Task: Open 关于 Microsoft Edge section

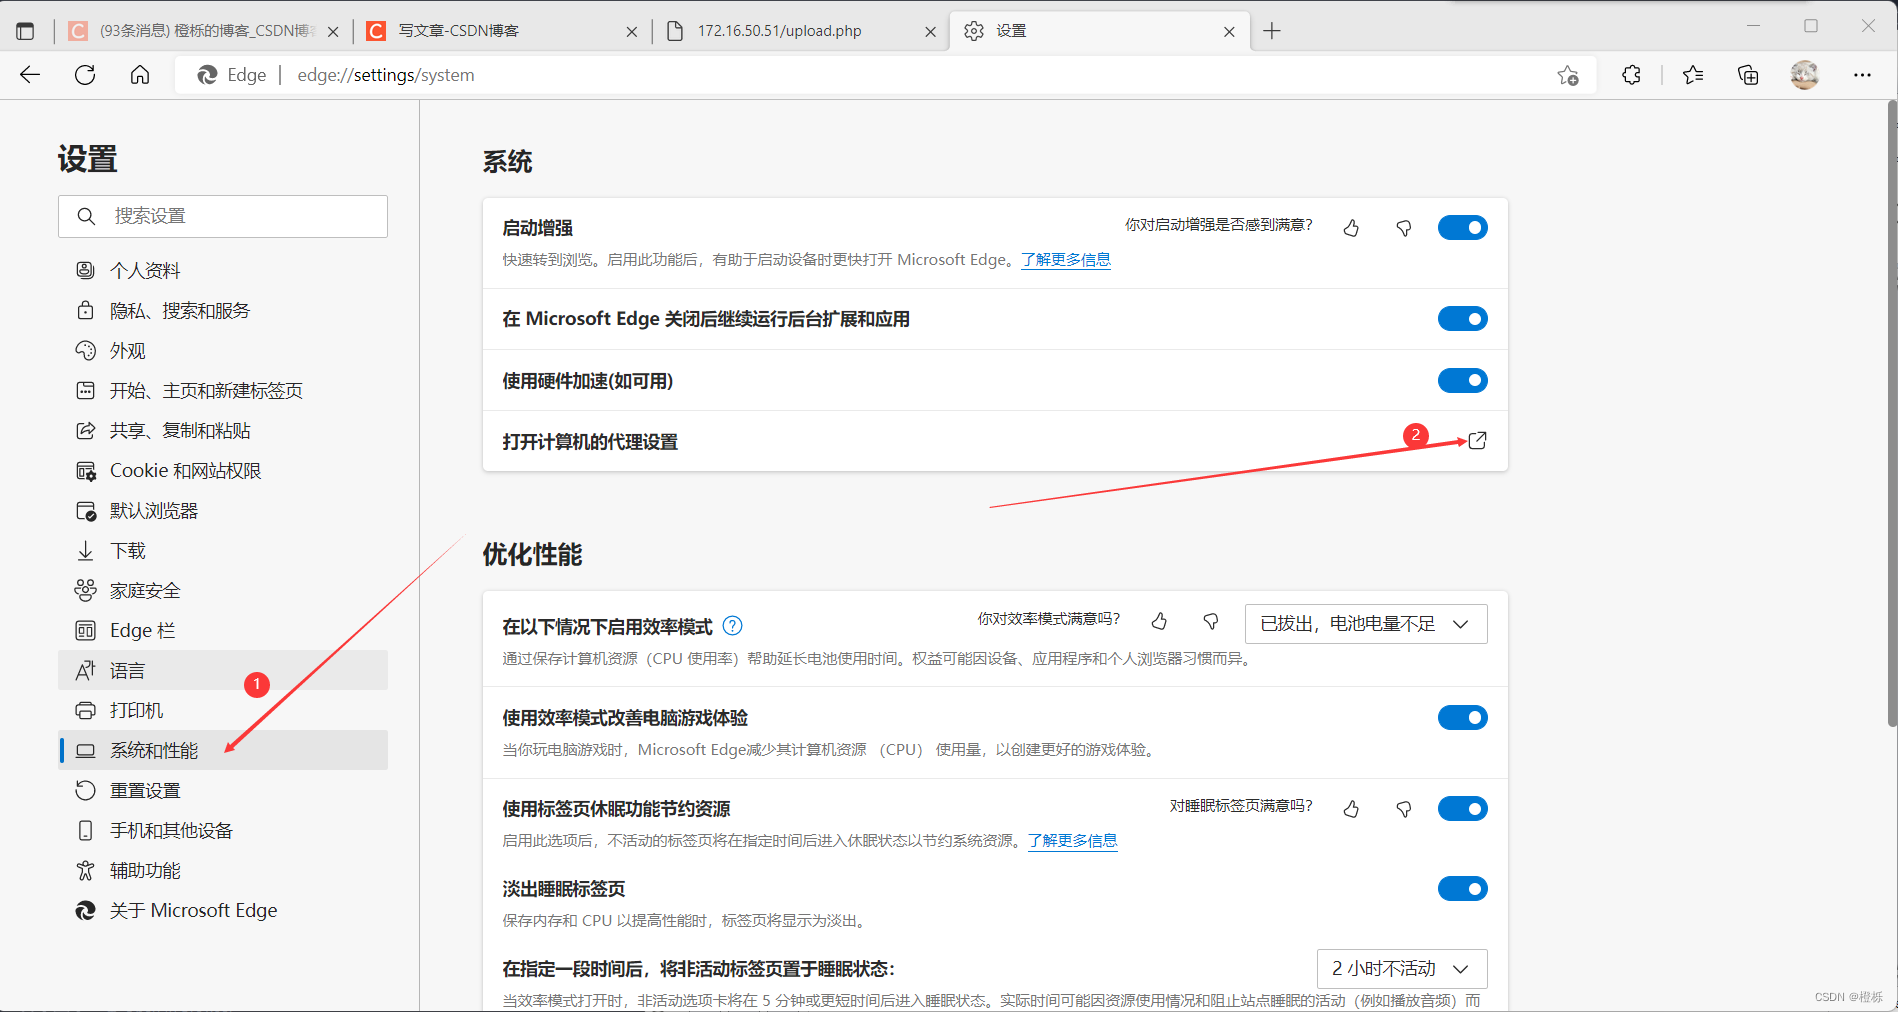Action: [224, 910]
